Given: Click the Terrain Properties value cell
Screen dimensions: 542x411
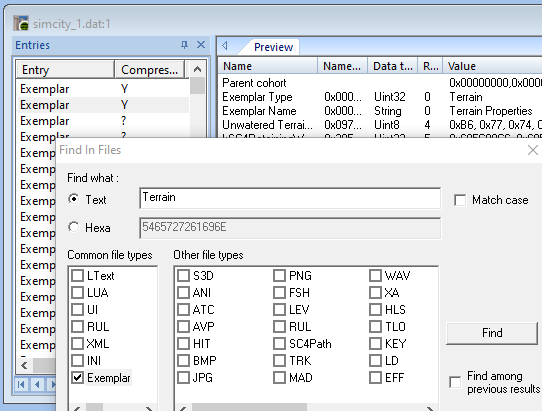Looking at the screenshot, I should pos(490,111).
